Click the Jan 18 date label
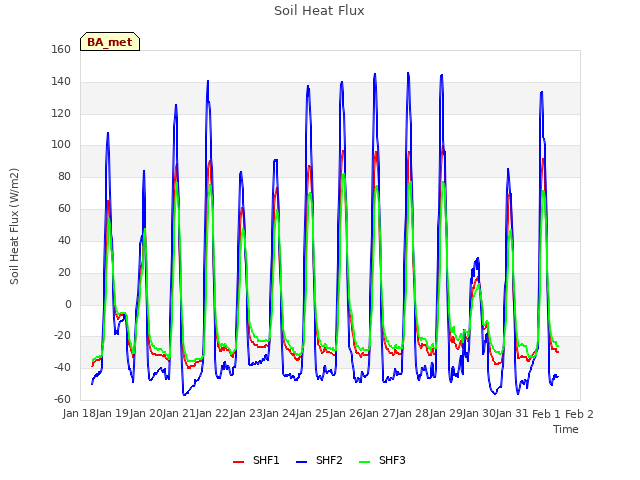 click(x=79, y=414)
